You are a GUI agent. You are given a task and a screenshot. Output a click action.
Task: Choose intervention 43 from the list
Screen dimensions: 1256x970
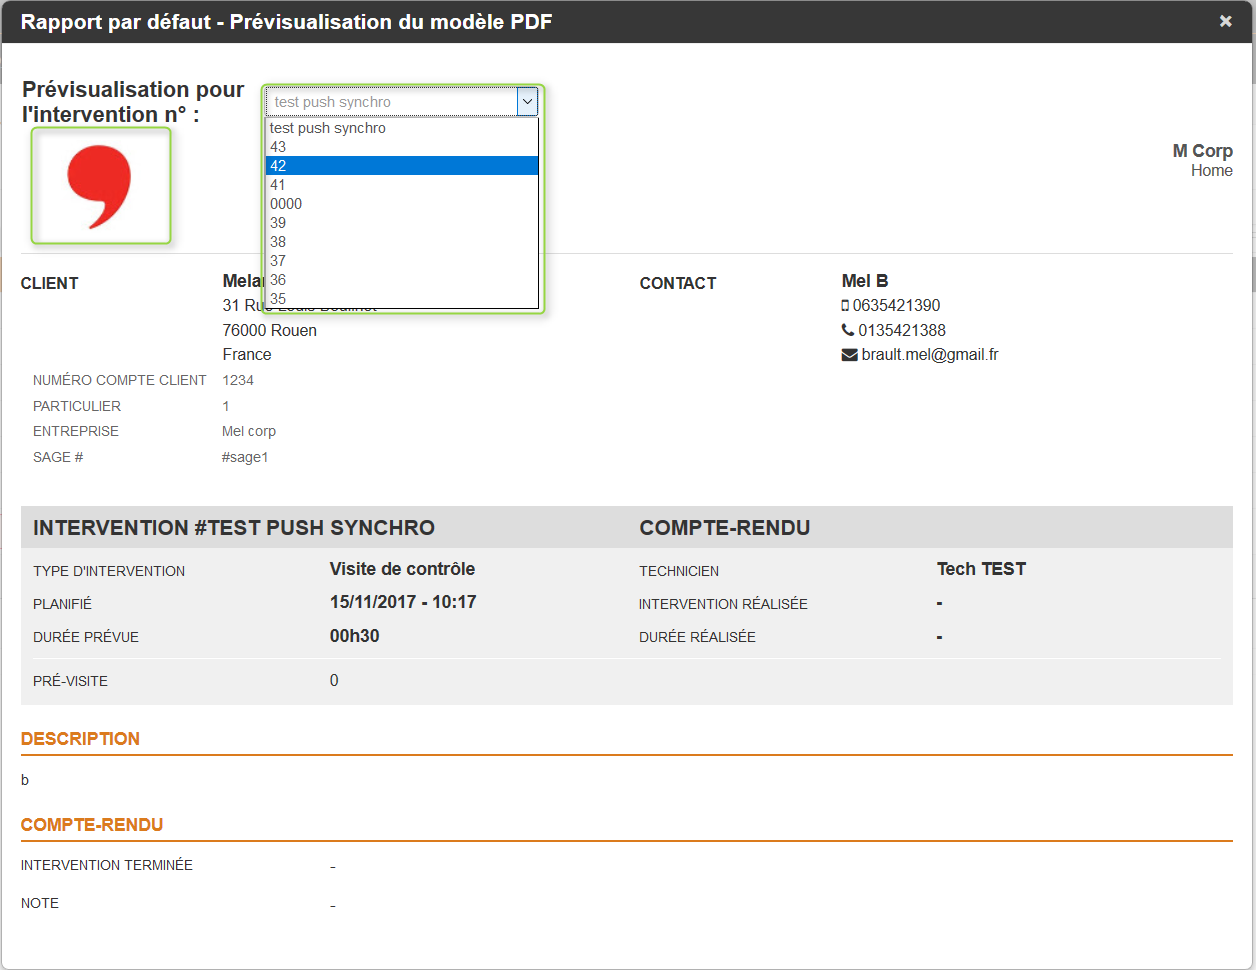[x=402, y=147]
